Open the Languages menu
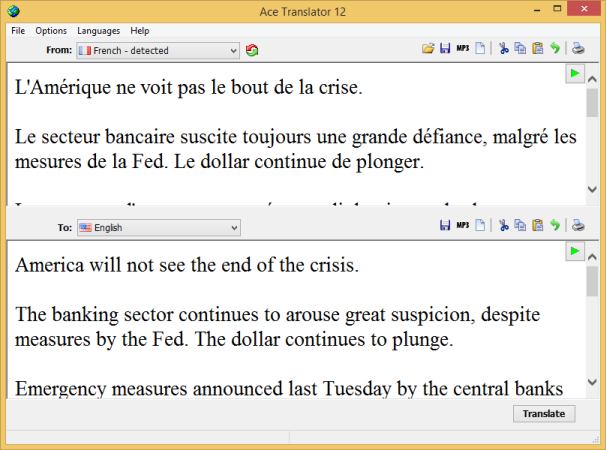Image resolution: width=606 pixels, height=450 pixels. tap(99, 31)
